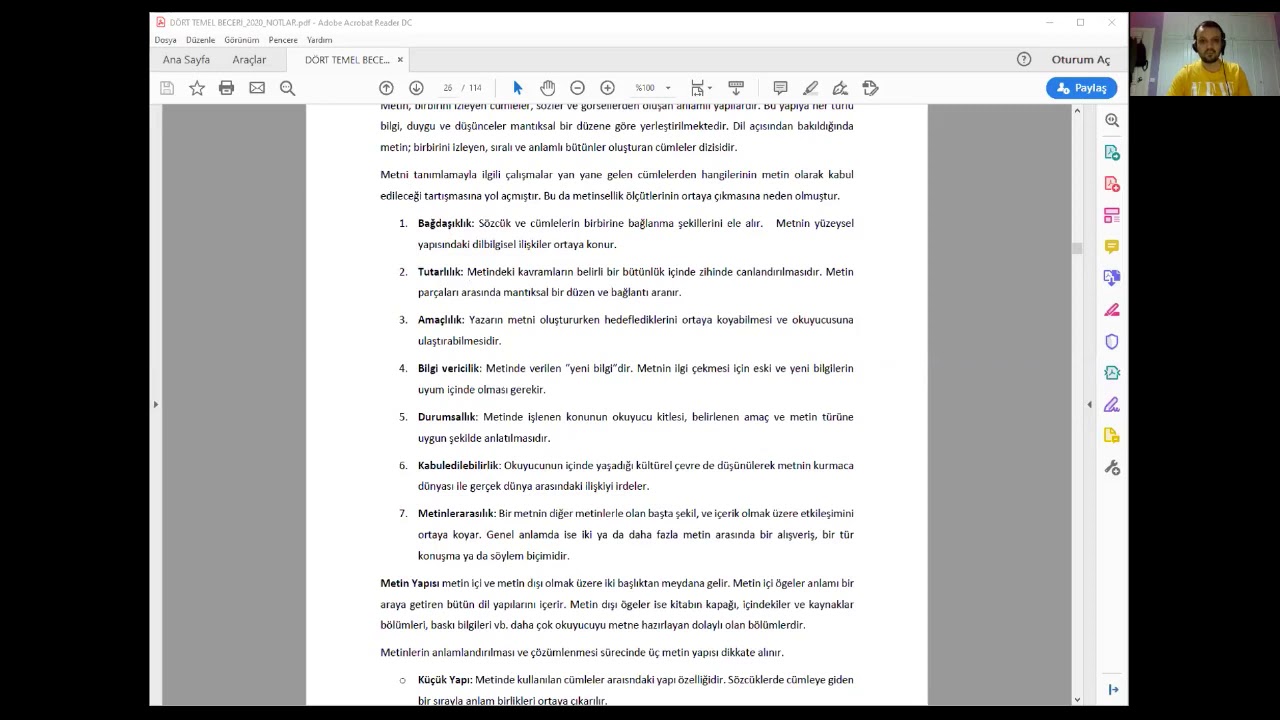Image resolution: width=1280 pixels, height=720 pixels.
Task: Open the green compress PDF tool
Action: tap(1112, 372)
